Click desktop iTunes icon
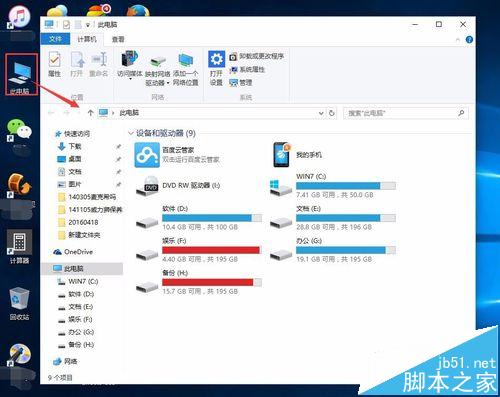This screenshot has height=397, width=500. [19, 18]
